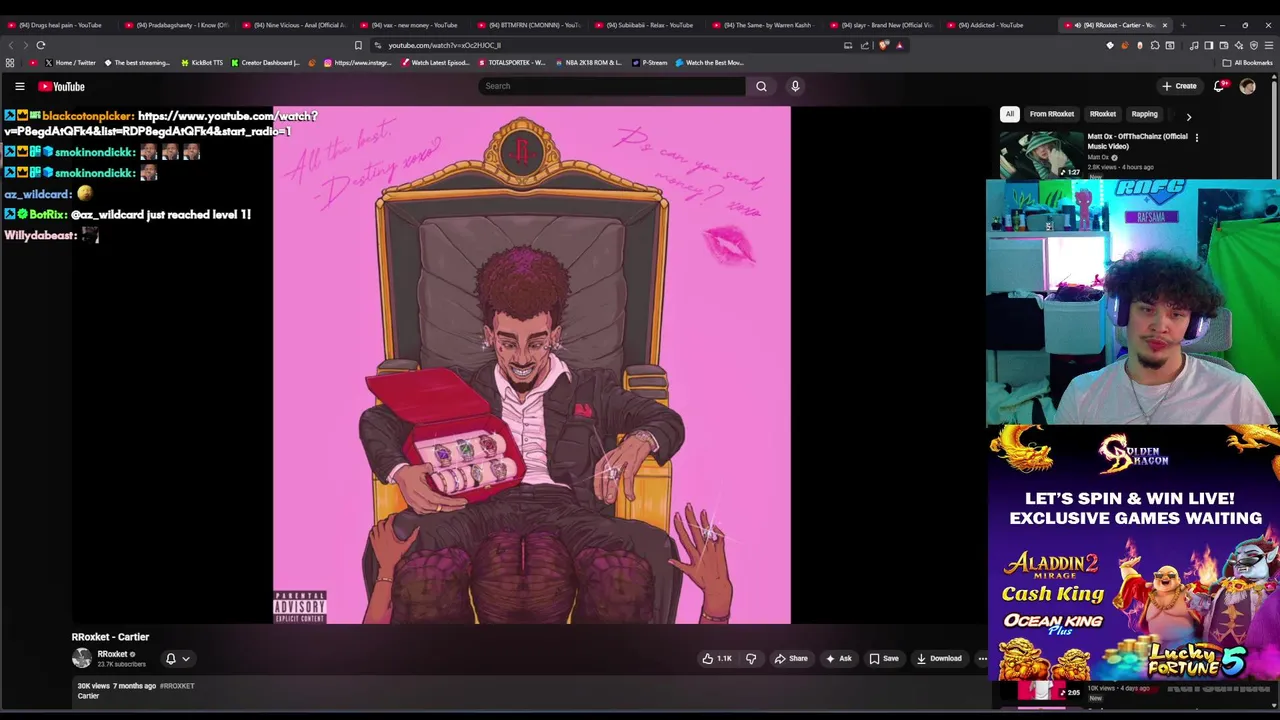
Task: Open All Bookmarks folder
Action: 1247,62
